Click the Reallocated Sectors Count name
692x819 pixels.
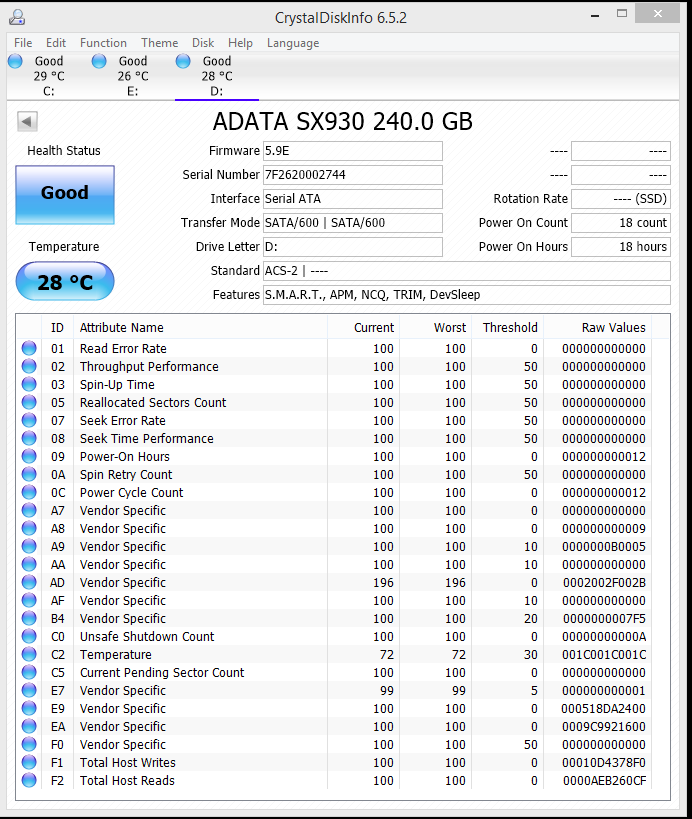153,402
